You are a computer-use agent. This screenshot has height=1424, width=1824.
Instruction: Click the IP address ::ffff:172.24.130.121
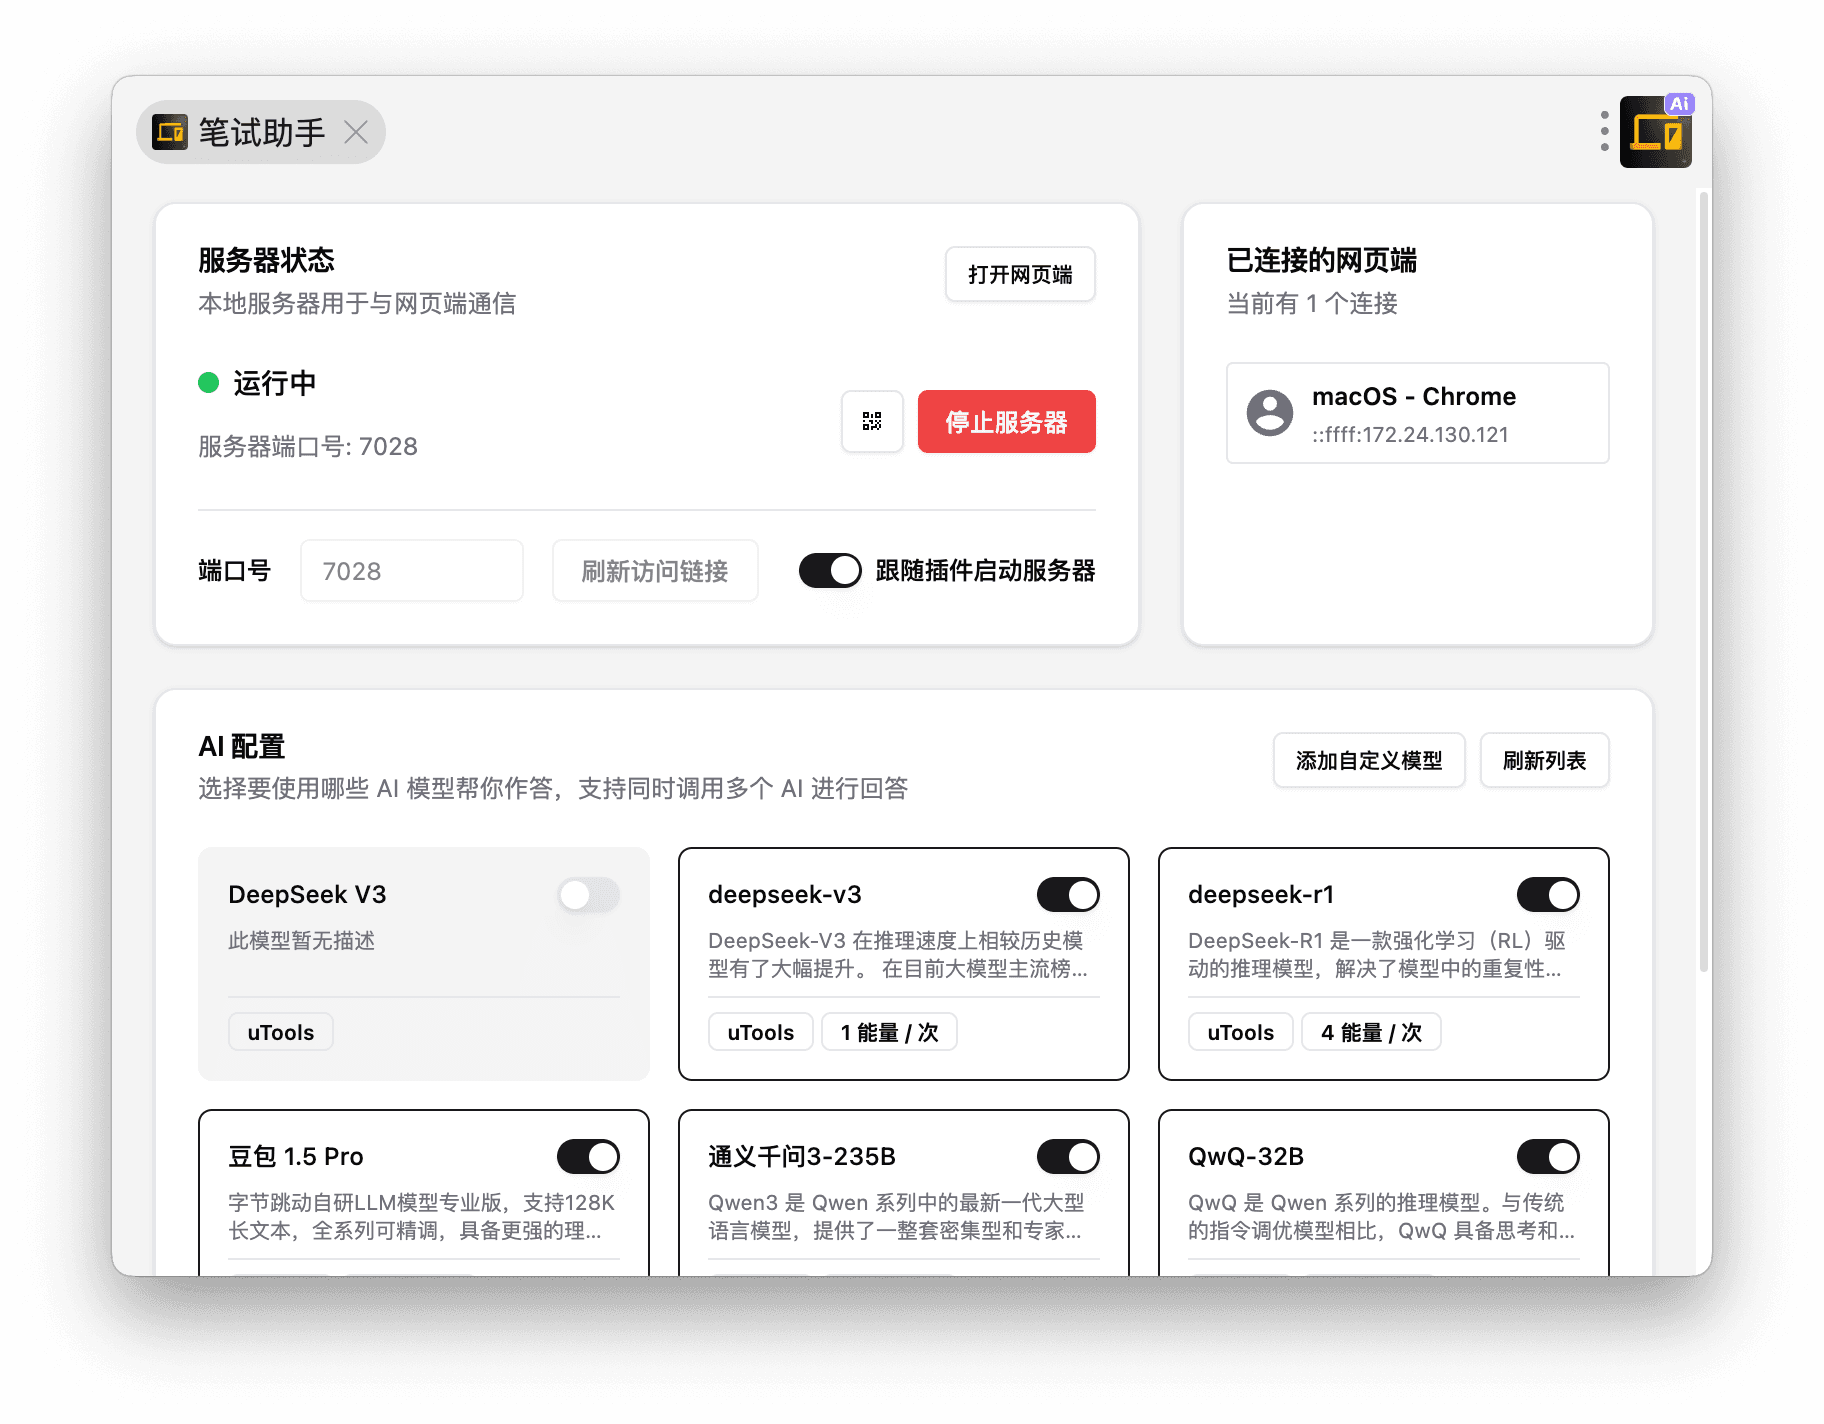click(x=1410, y=434)
